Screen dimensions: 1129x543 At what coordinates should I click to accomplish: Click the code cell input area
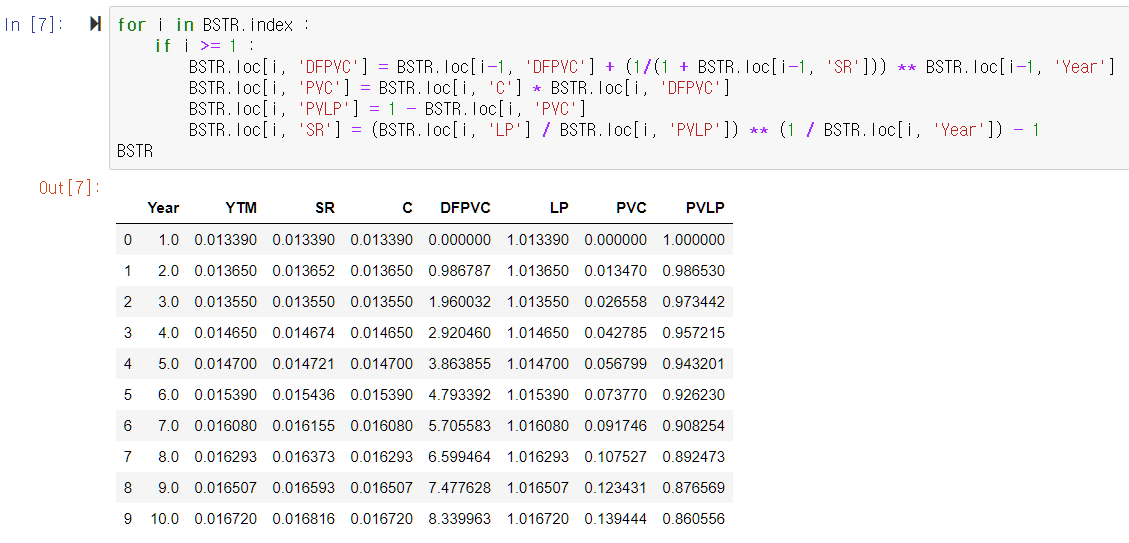pos(619,88)
